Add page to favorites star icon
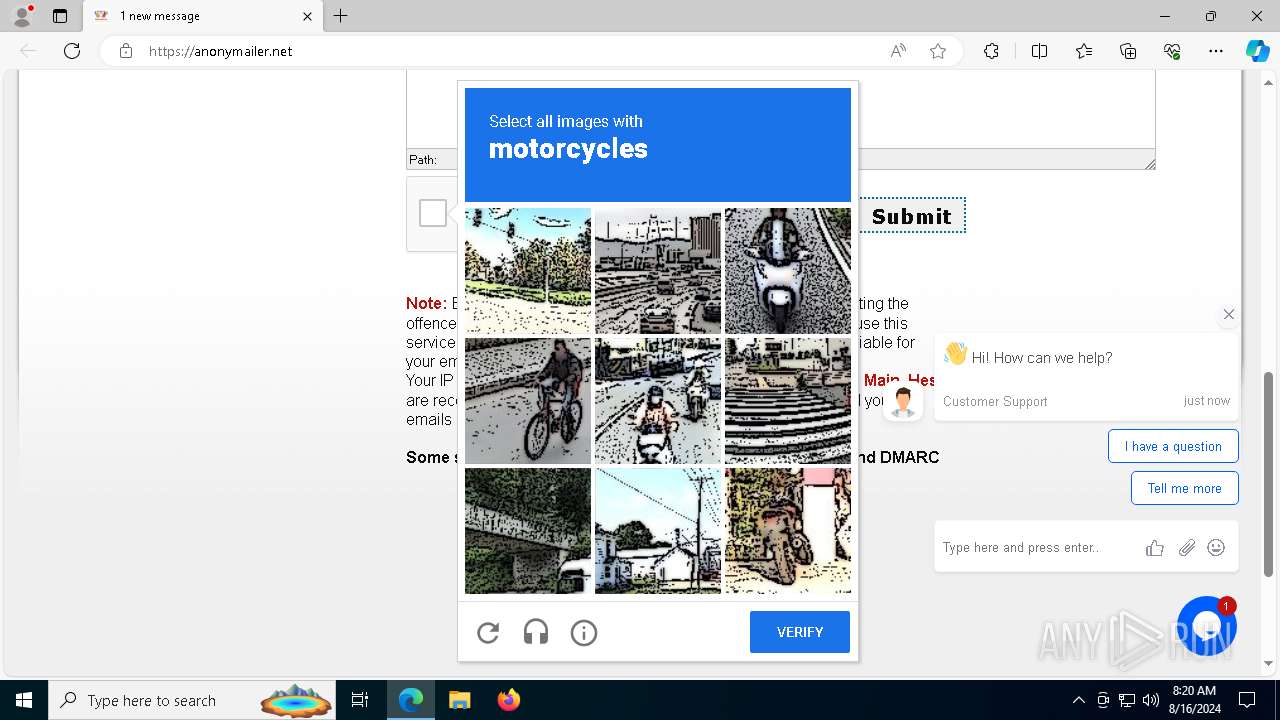Screen dimensions: 1280x720 (x=938, y=51)
